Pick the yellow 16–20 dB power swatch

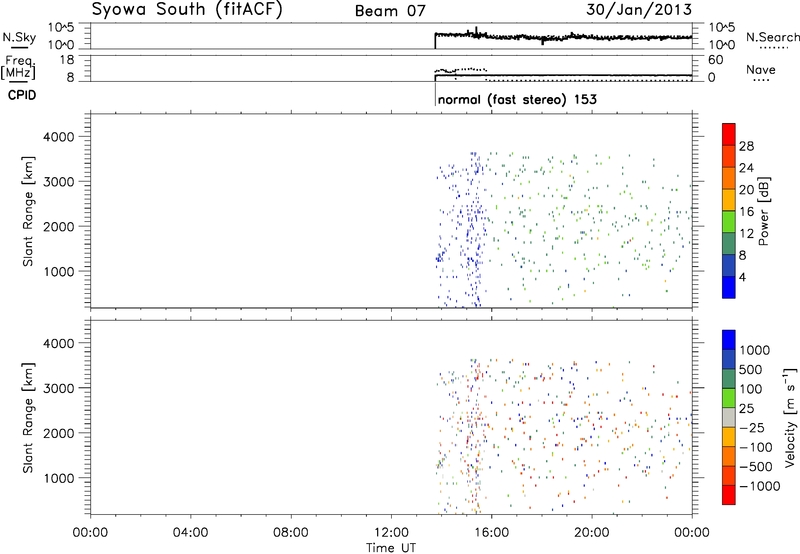coord(729,200)
